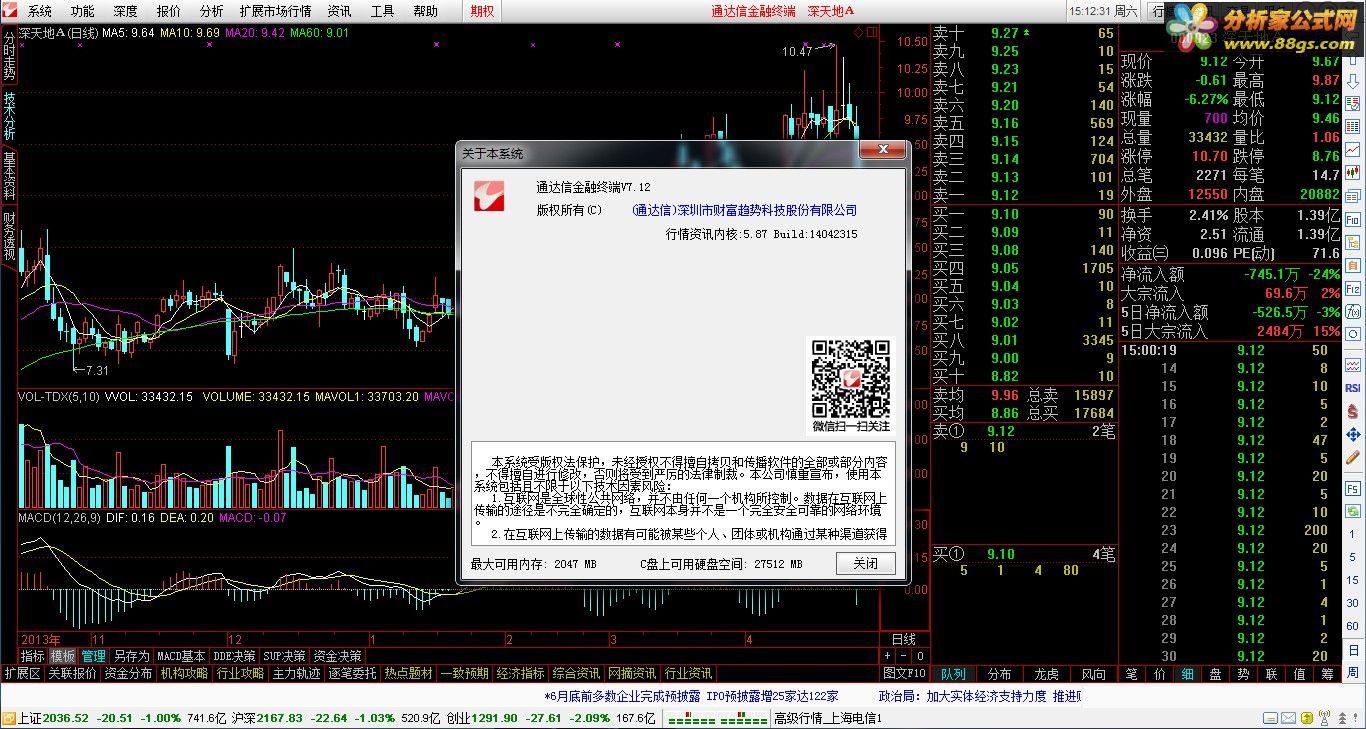Select the 30-minute period button
This screenshot has height=729, width=1366.
tap(1353, 603)
